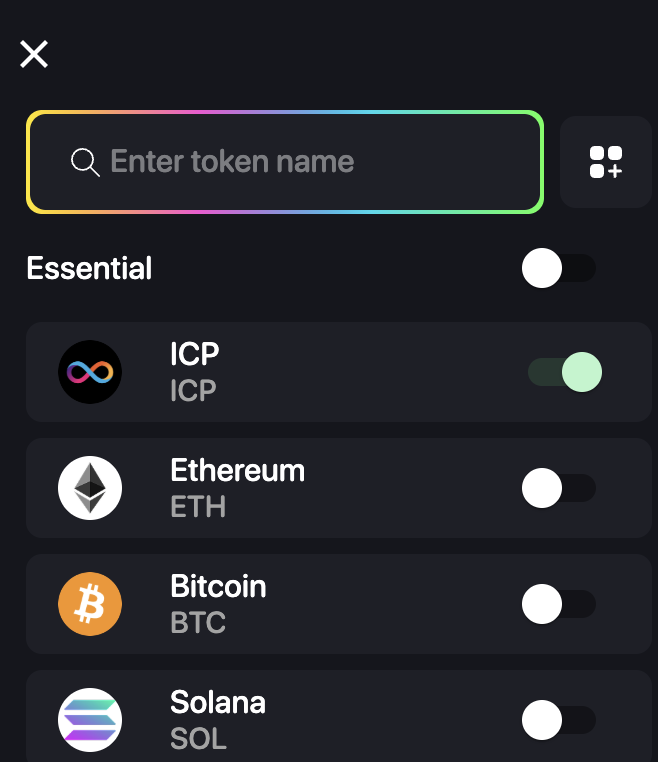Click the Essential section heading

pyautogui.click(x=89, y=269)
